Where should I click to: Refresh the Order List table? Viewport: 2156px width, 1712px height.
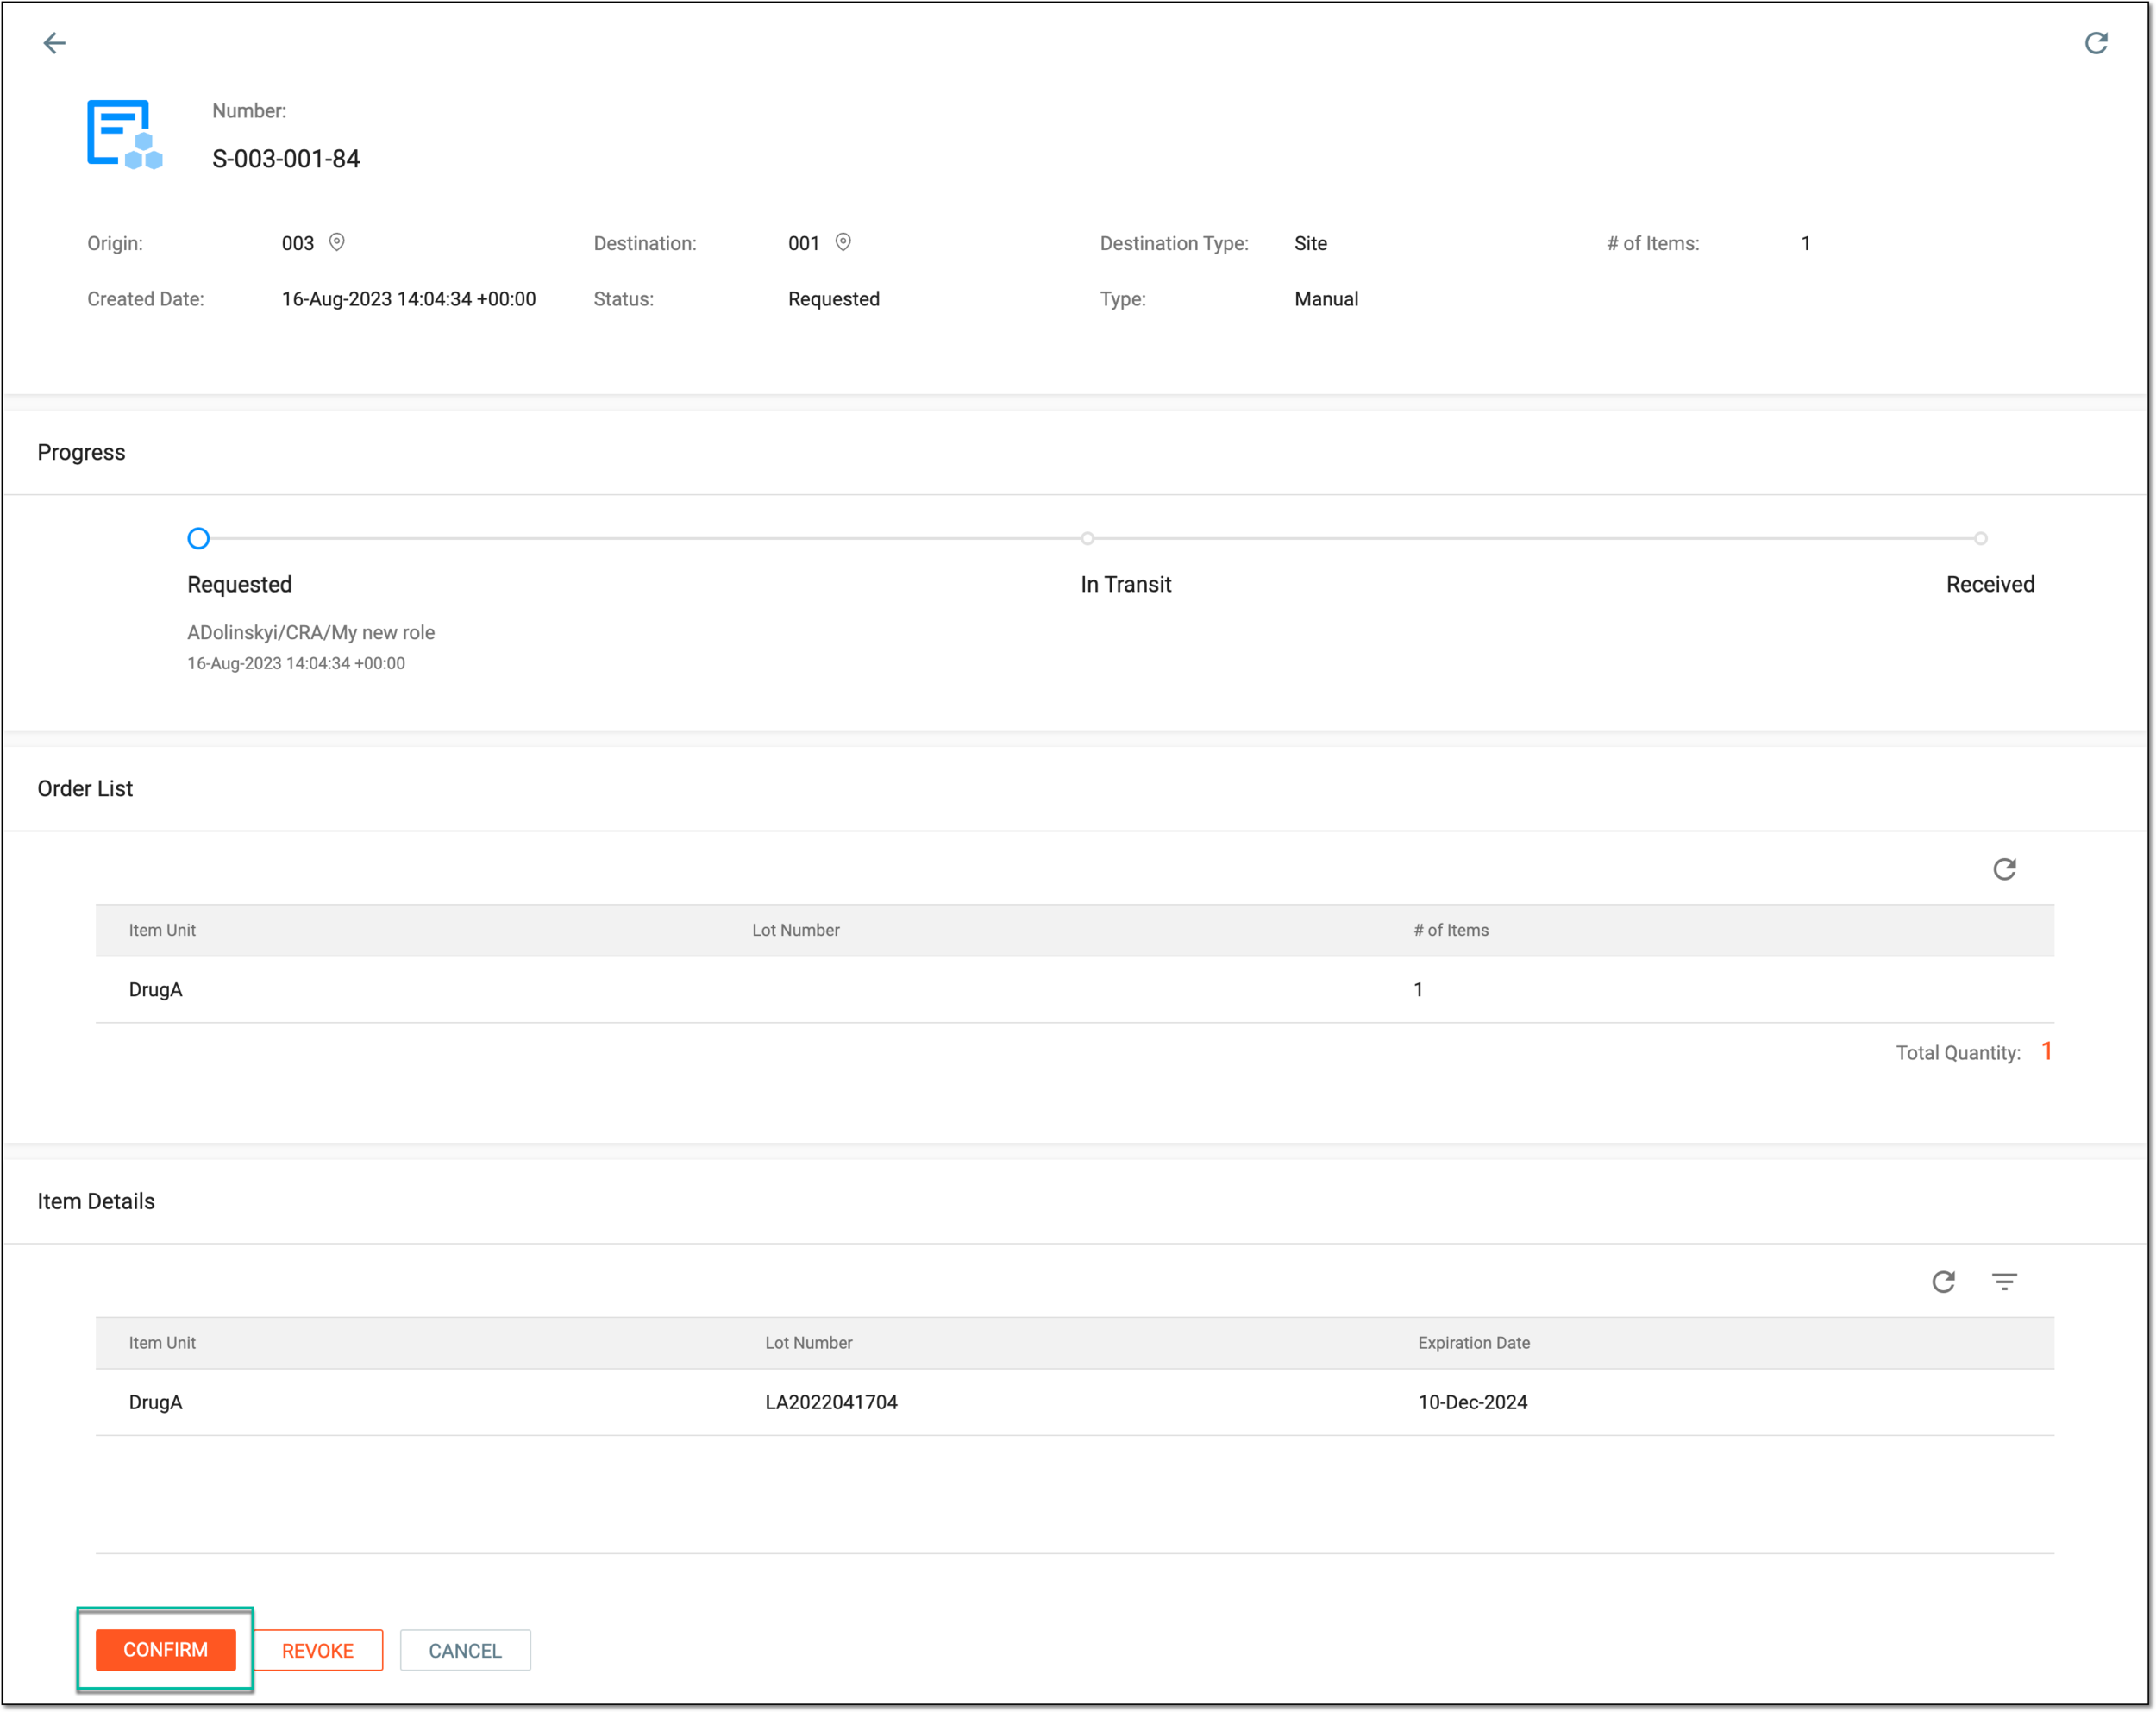click(2004, 869)
